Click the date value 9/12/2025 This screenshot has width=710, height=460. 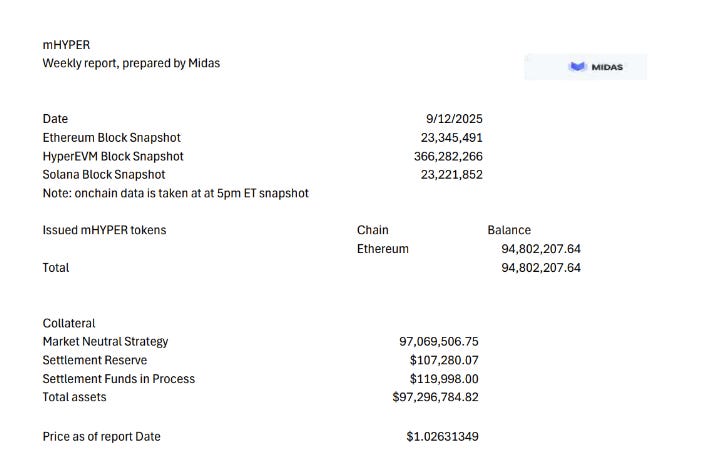(x=454, y=119)
